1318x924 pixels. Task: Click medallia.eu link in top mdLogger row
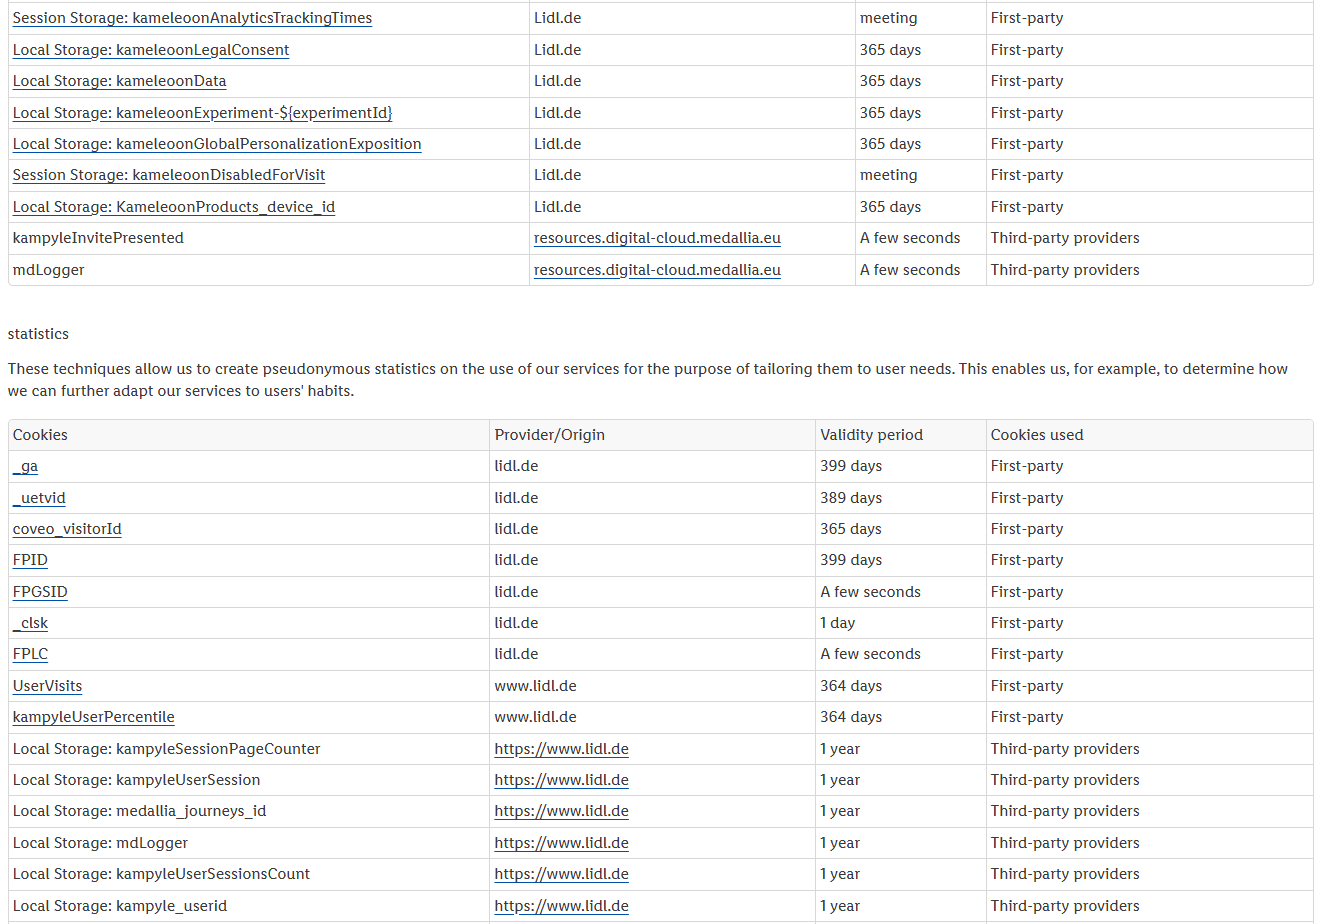[657, 270]
